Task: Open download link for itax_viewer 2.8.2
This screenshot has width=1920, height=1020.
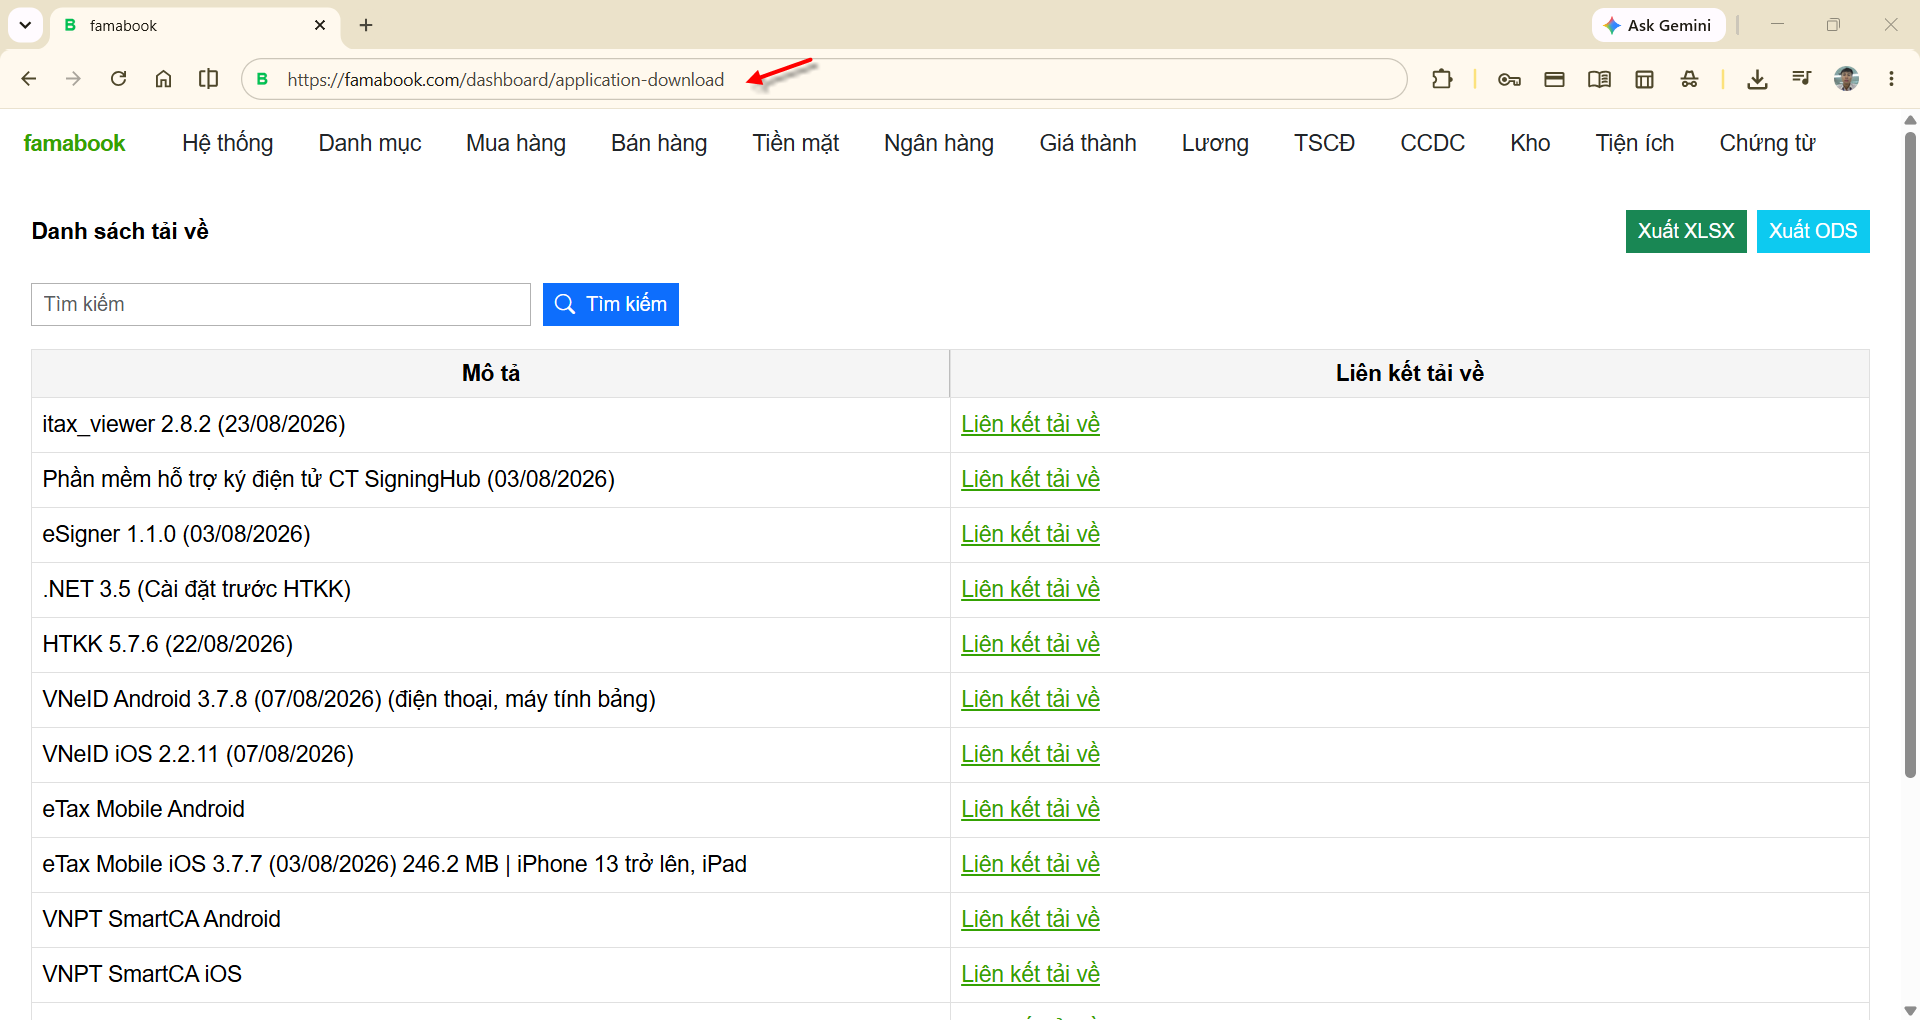Action: click(1030, 424)
